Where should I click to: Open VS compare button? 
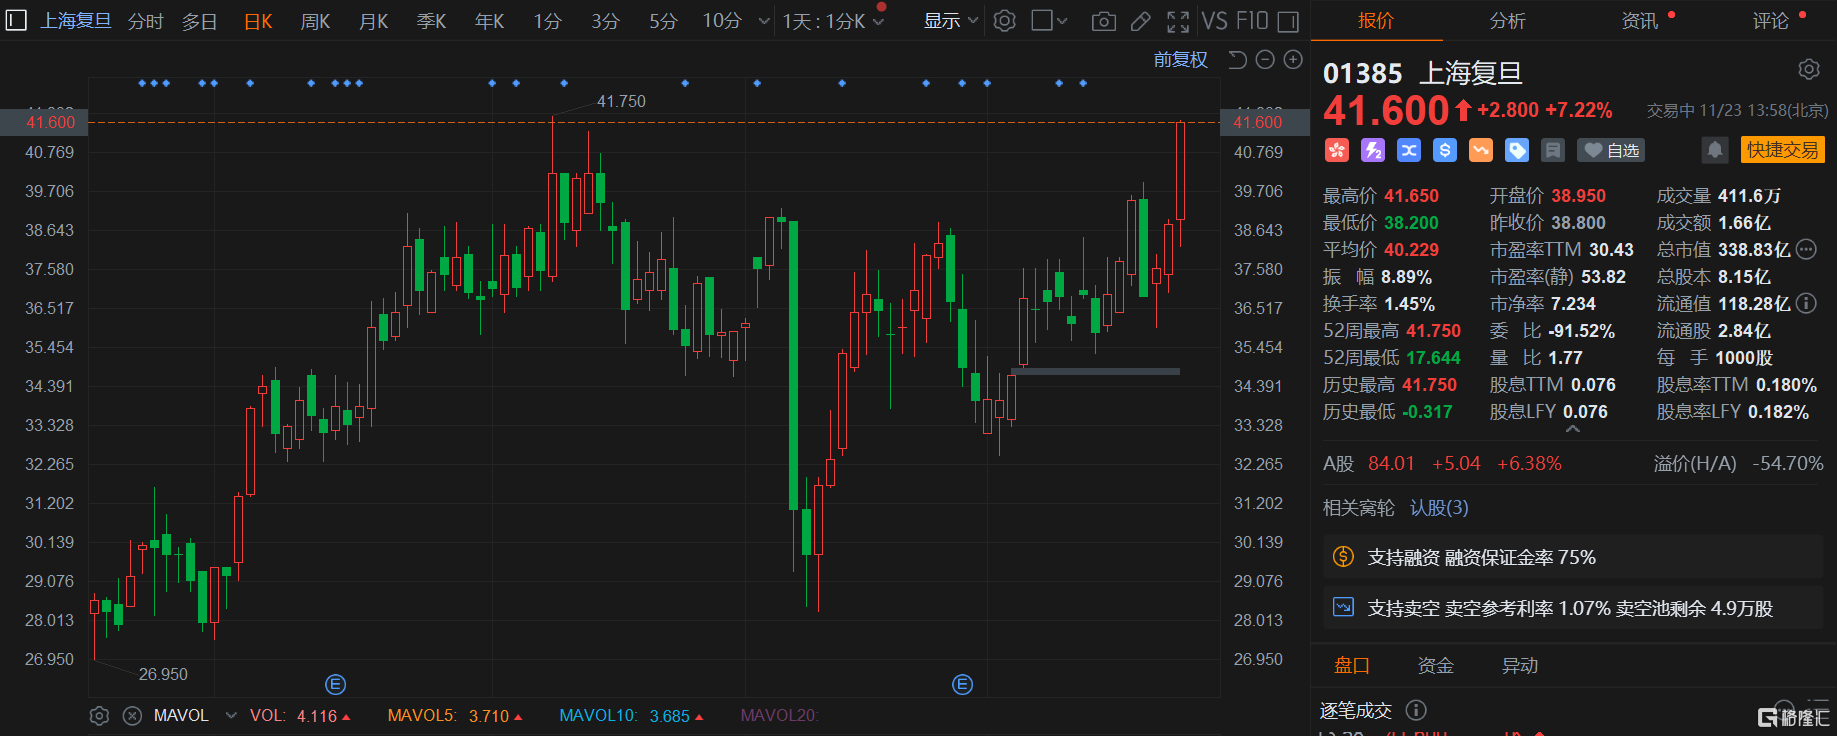click(x=1214, y=21)
